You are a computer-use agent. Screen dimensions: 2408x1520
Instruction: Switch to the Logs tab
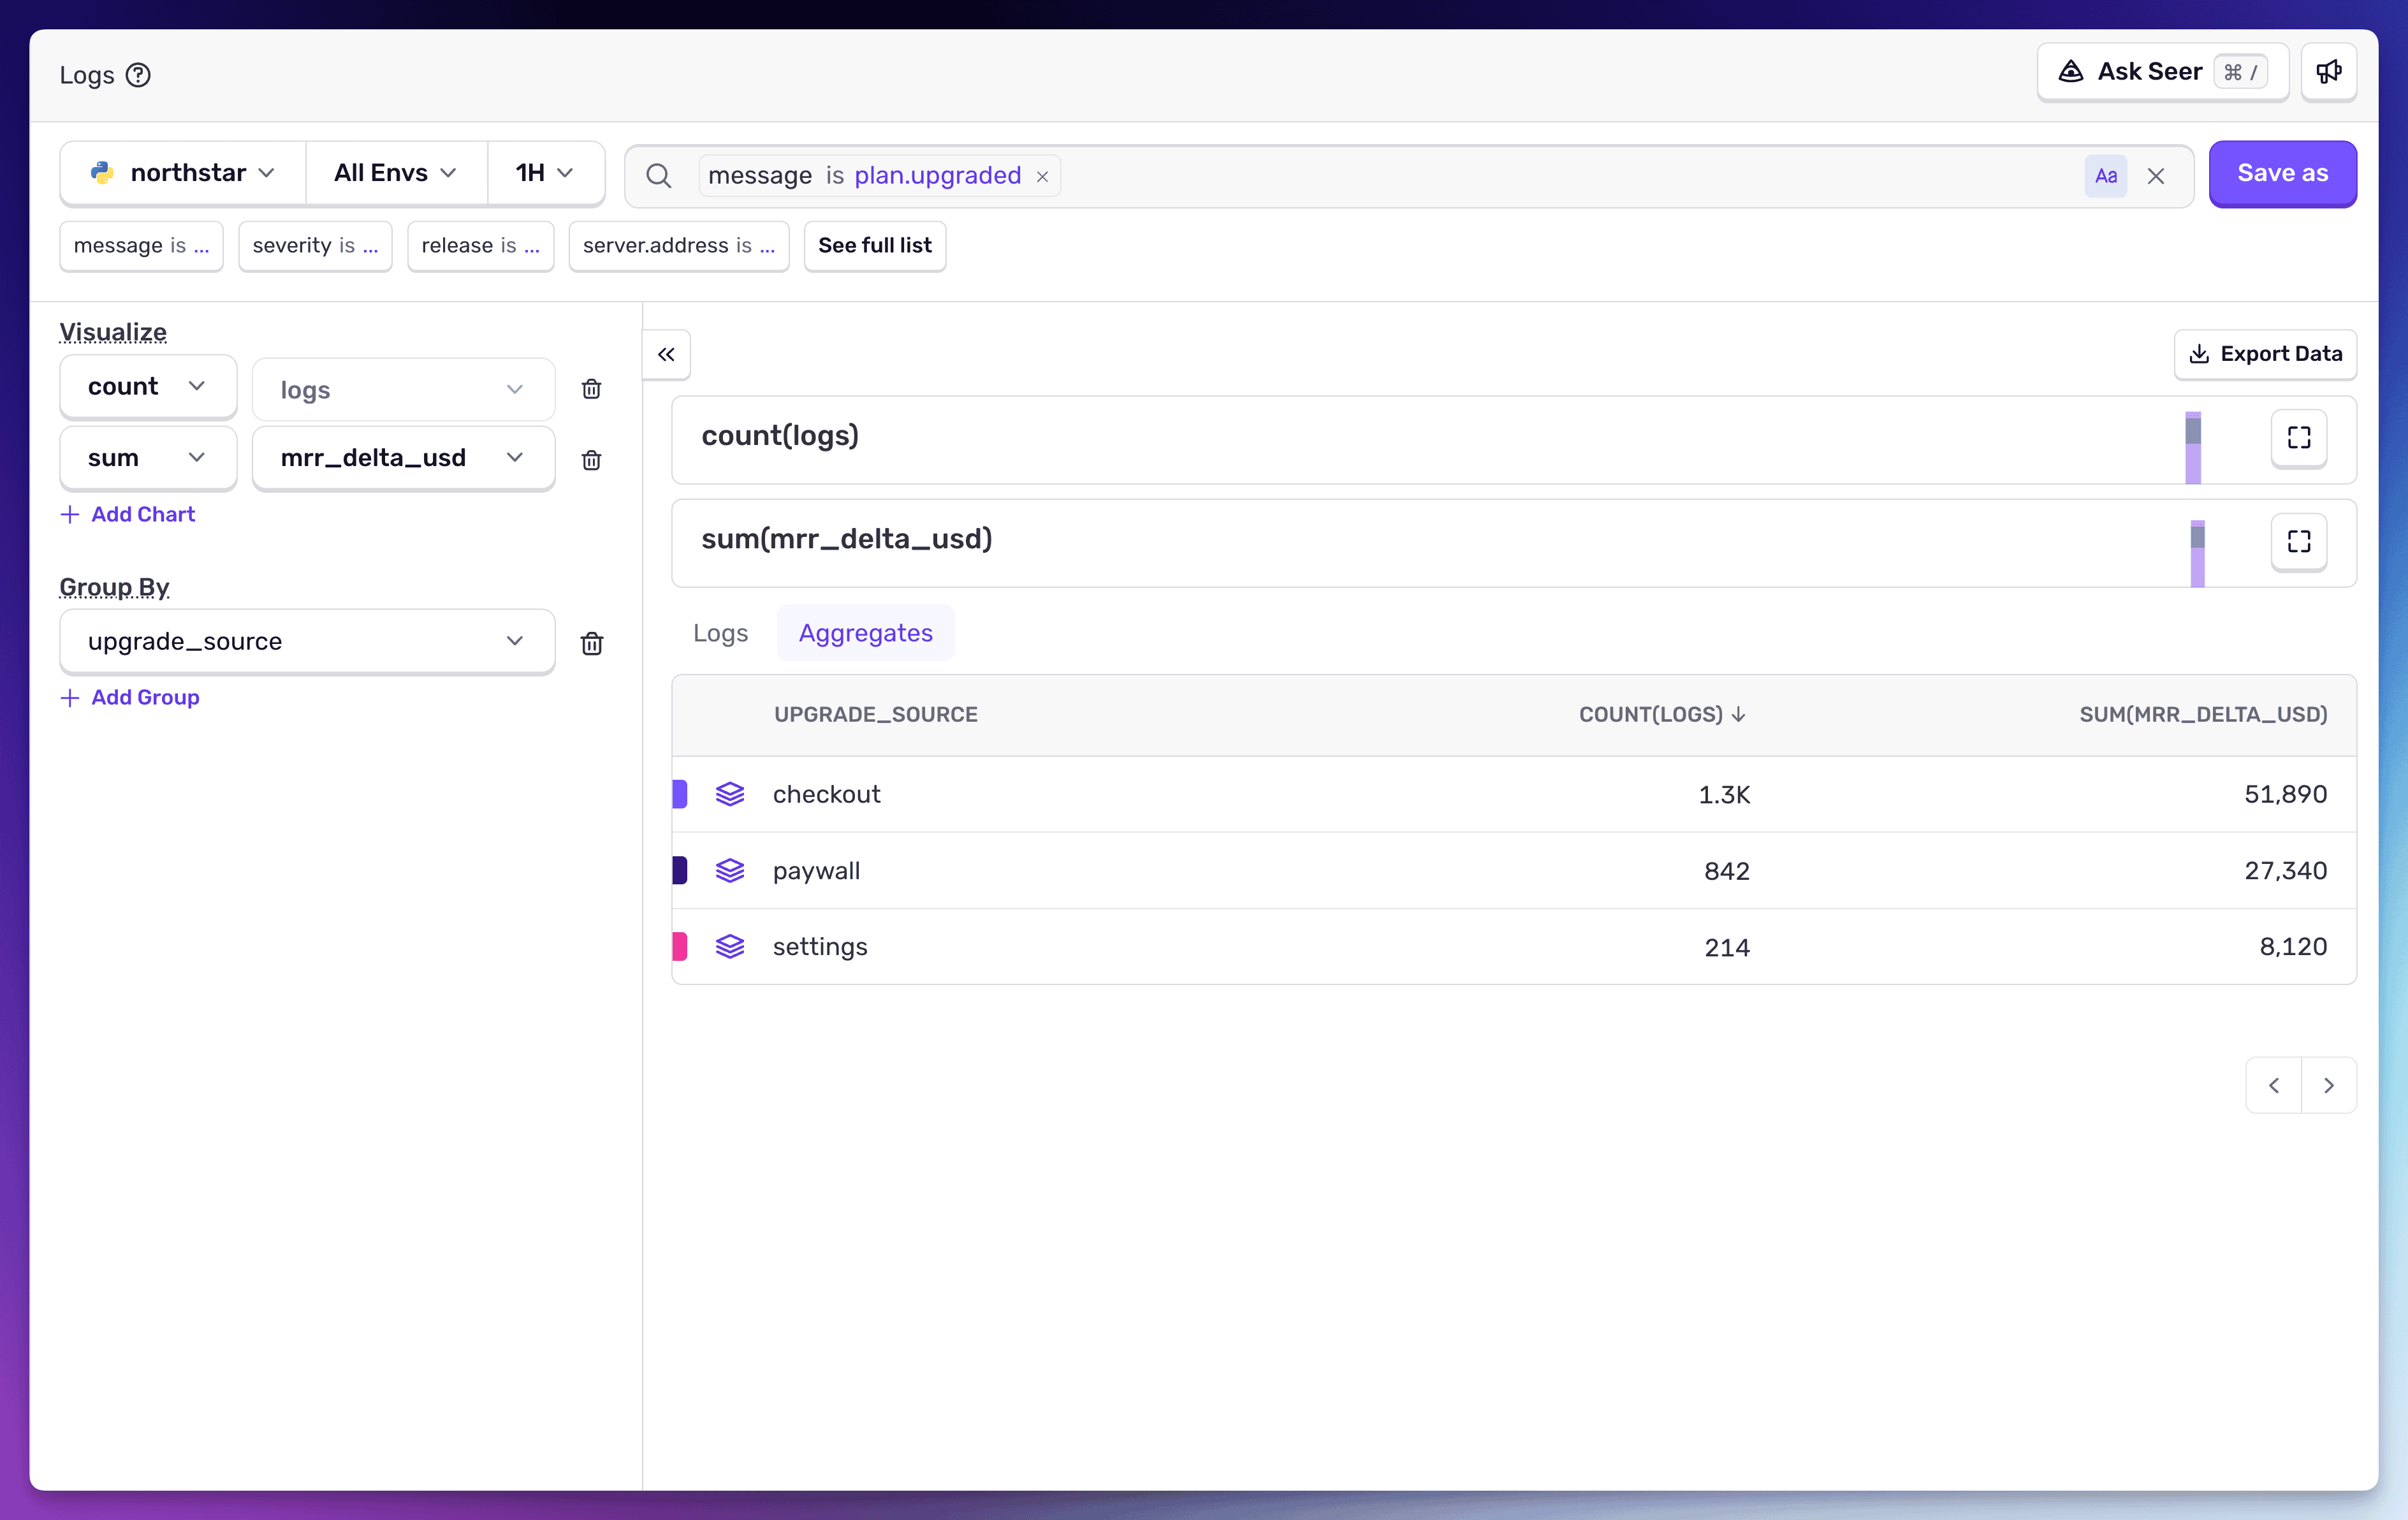[720, 633]
